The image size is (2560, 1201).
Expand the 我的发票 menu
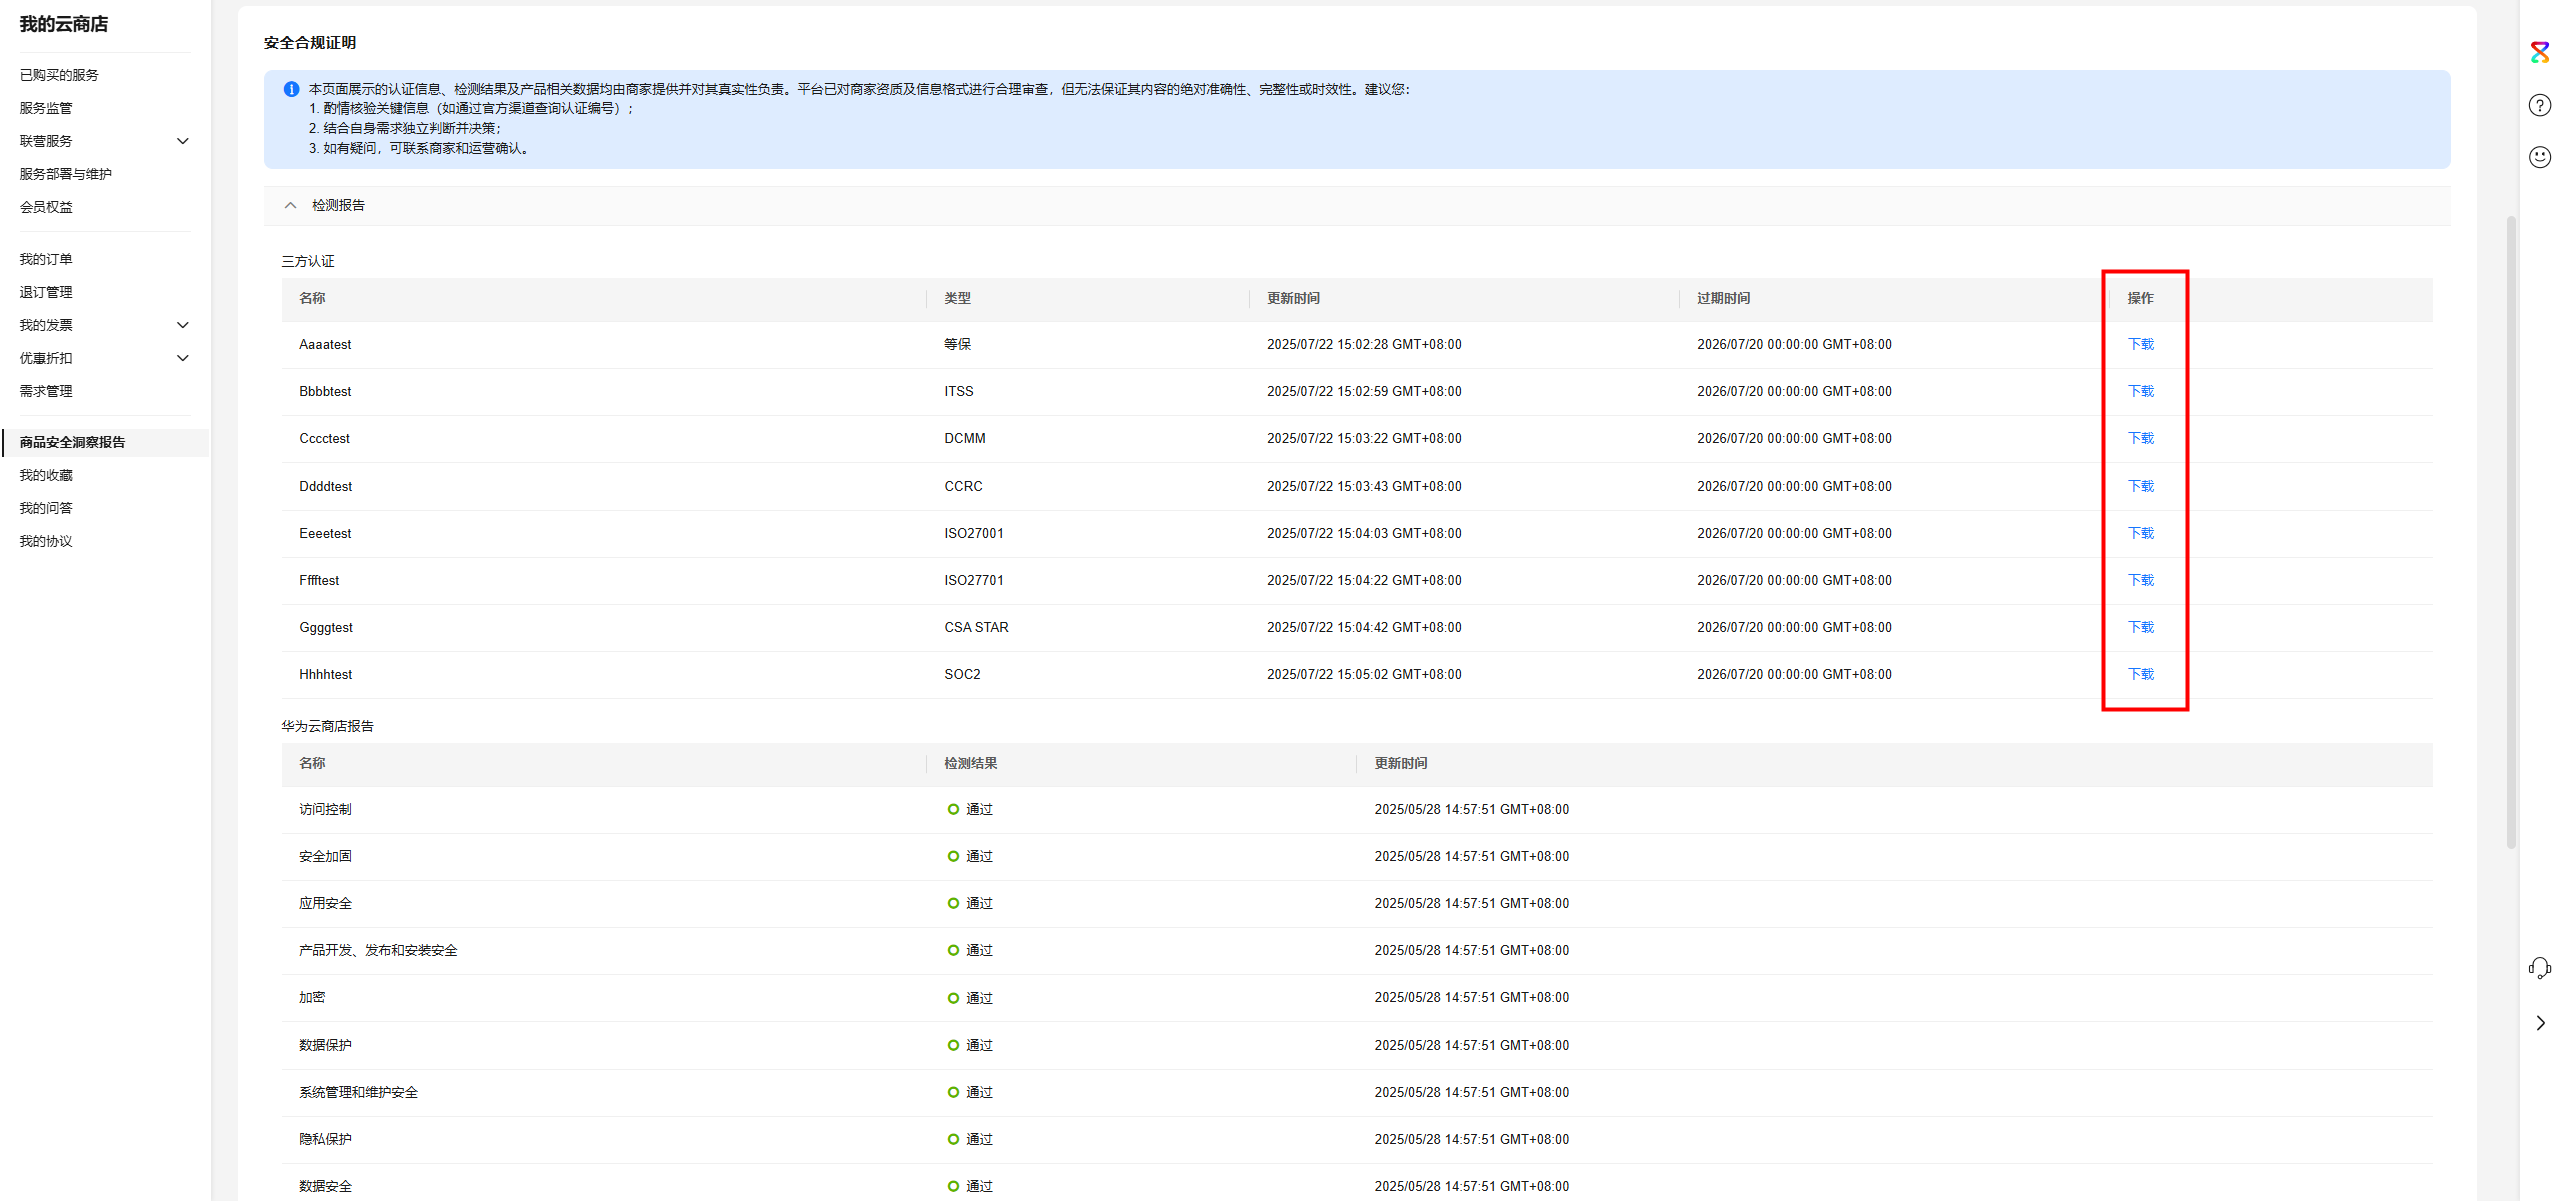183,325
